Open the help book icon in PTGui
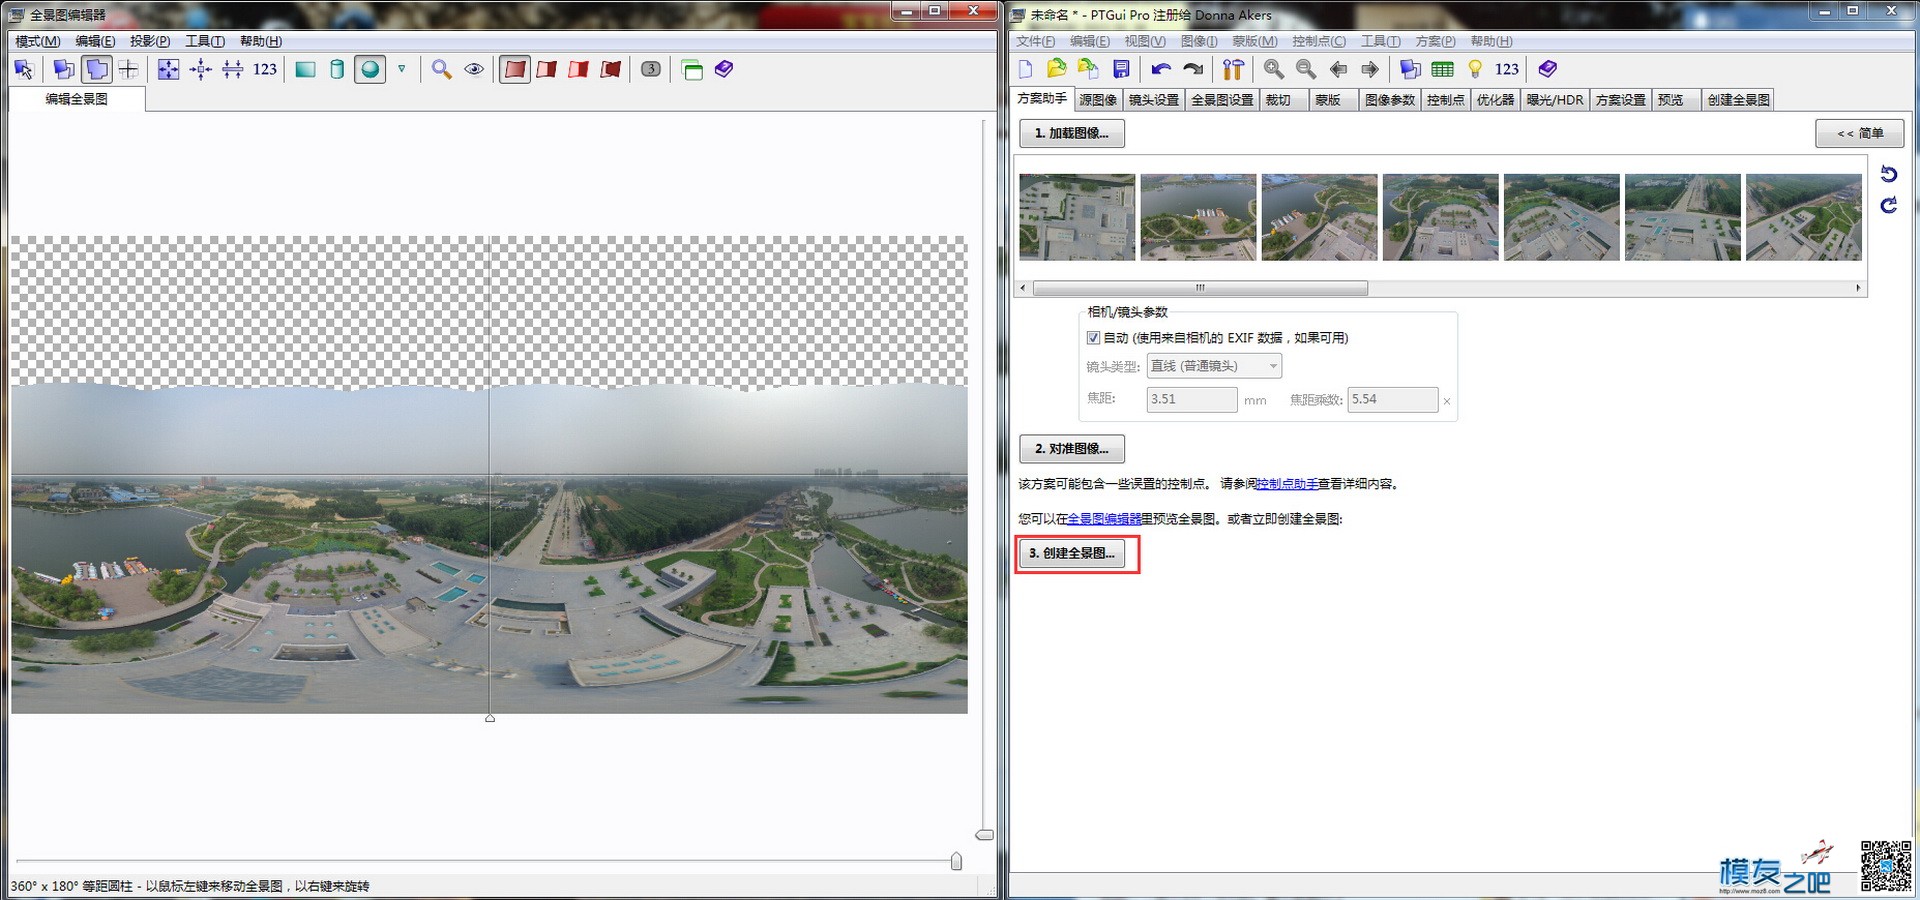The image size is (1920, 900). tap(1548, 69)
